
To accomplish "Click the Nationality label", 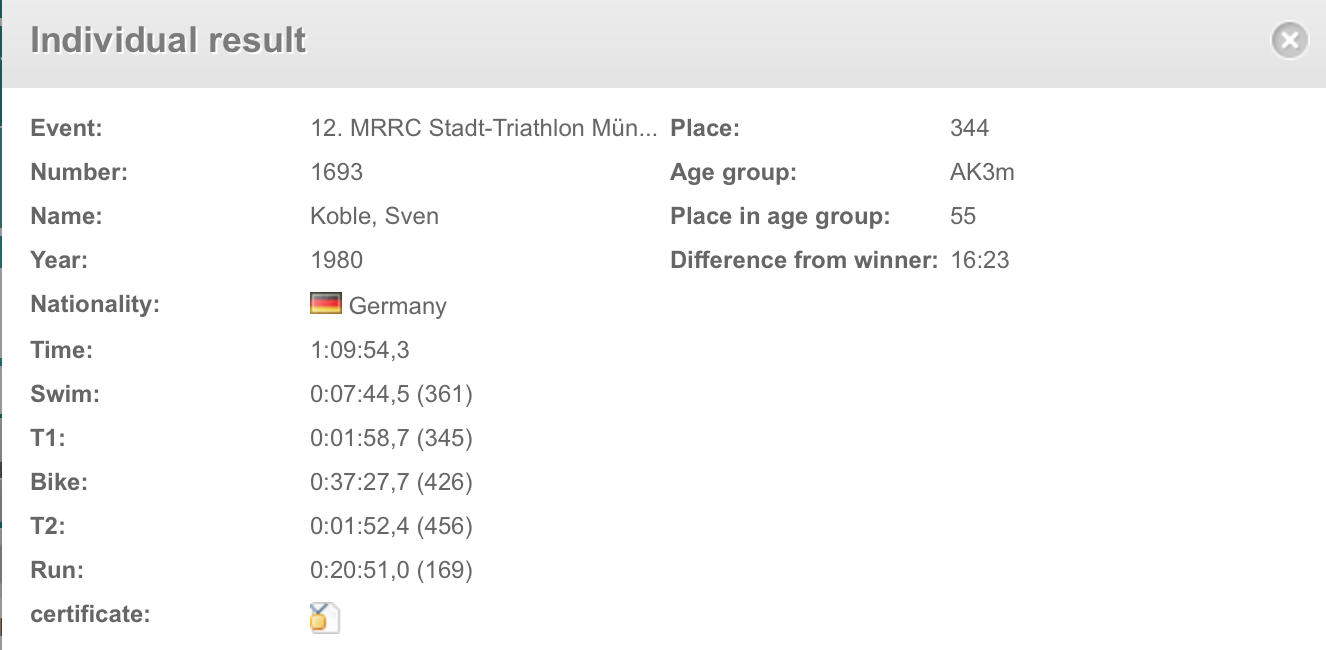I will 95,305.
